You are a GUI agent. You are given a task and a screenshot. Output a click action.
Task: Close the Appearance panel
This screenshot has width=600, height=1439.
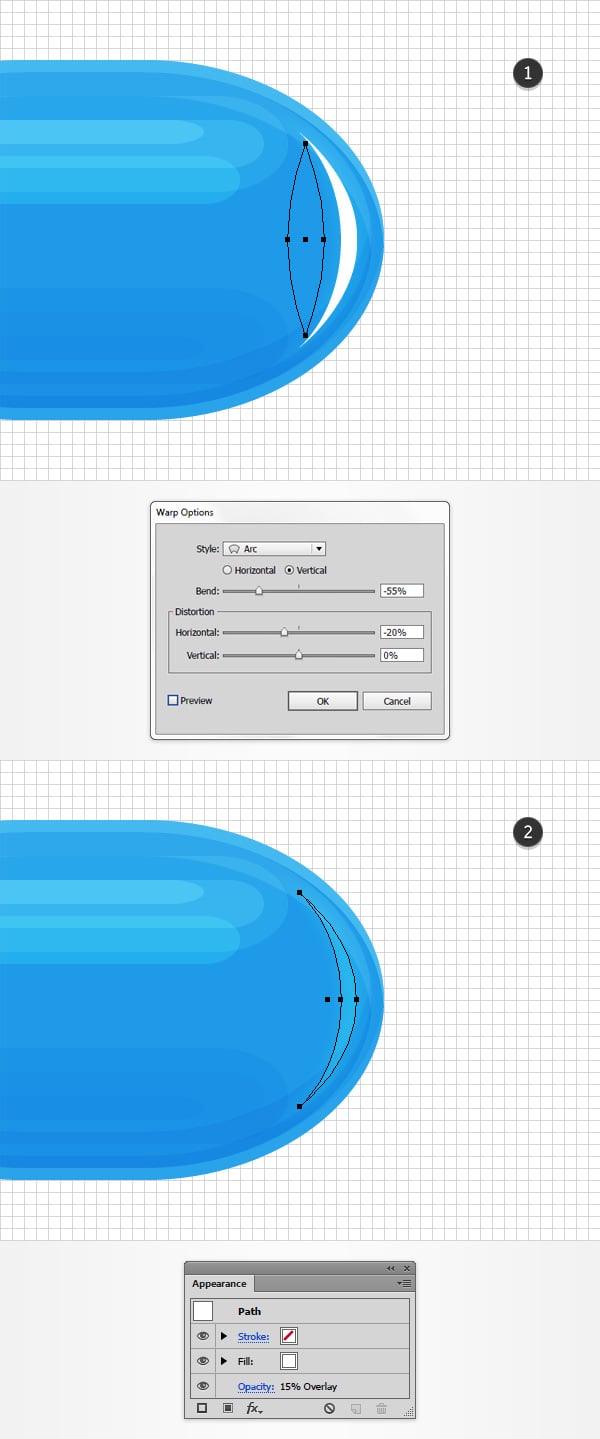407,1268
